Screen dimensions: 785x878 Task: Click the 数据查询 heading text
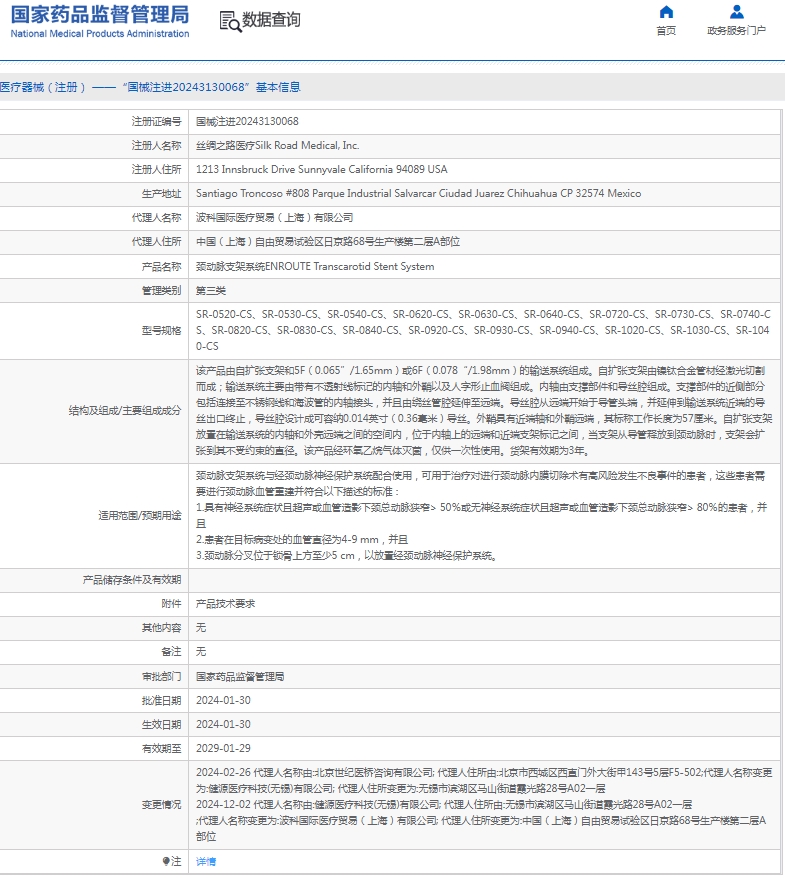pos(271,20)
